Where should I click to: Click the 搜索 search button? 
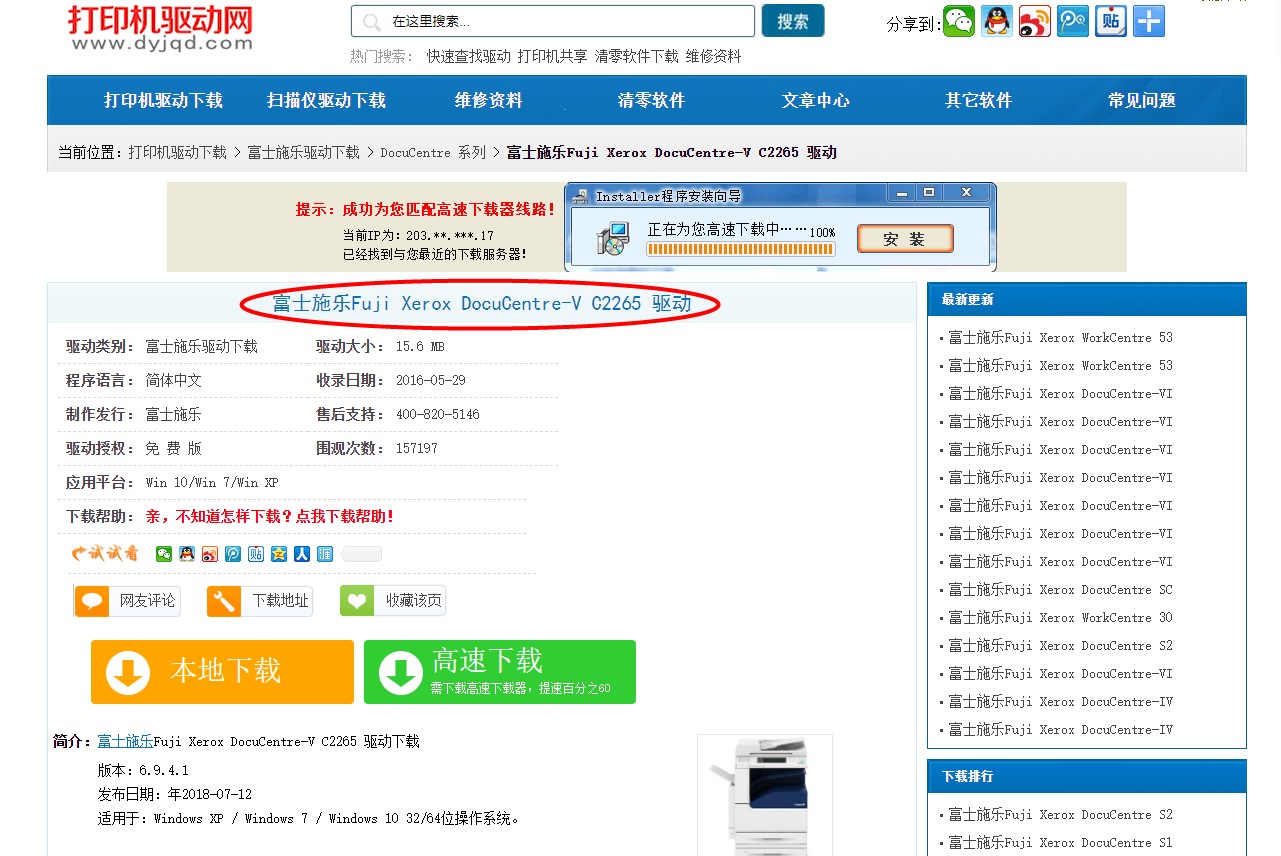click(x=793, y=21)
